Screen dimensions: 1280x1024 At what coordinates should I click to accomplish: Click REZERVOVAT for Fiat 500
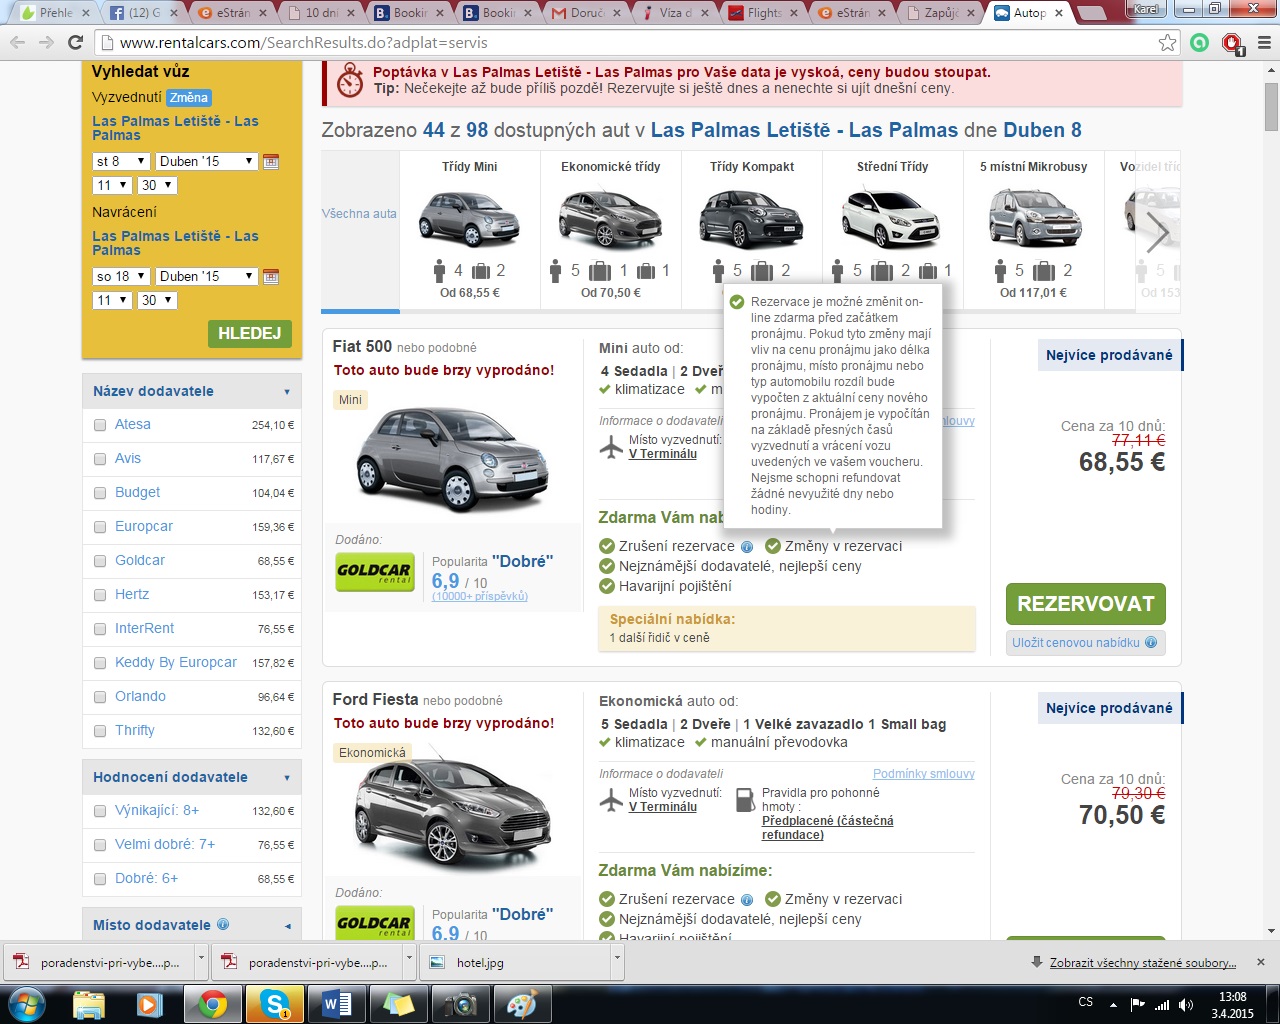[1086, 604]
